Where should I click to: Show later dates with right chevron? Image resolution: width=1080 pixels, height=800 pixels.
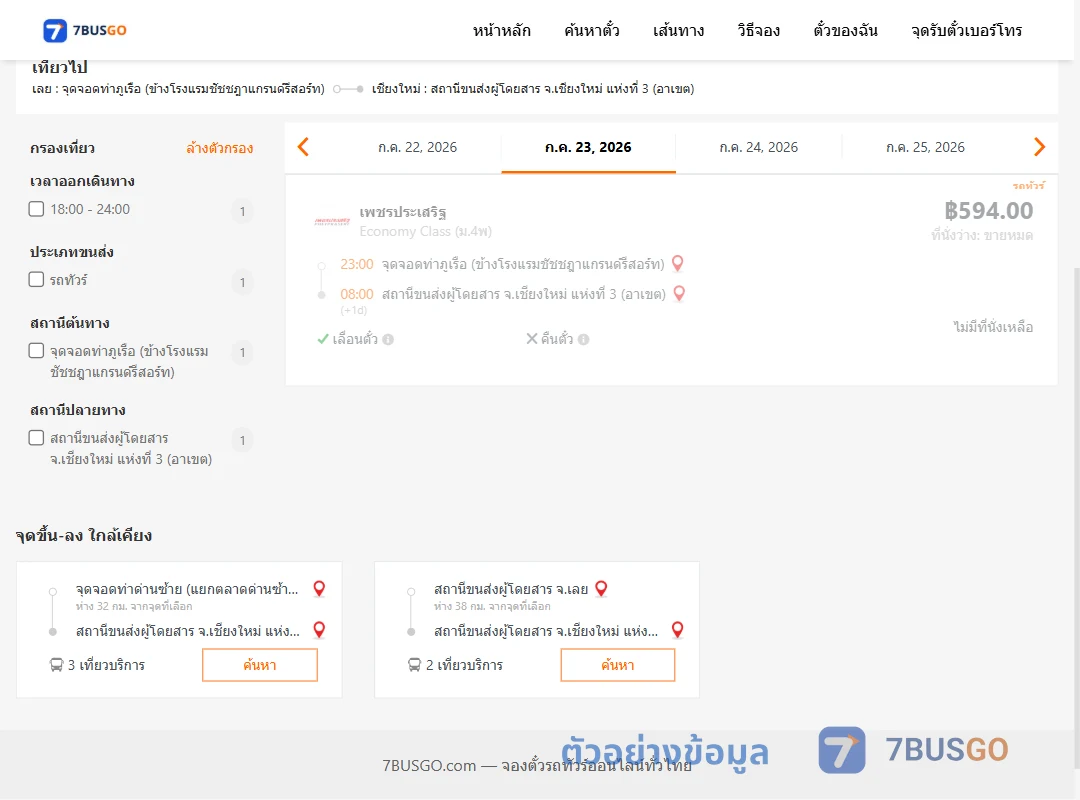click(x=1039, y=147)
